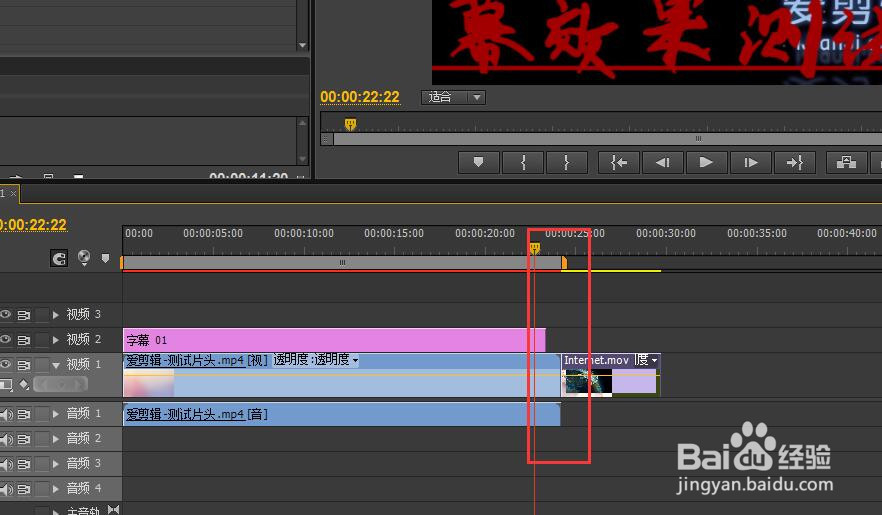Mark Out point in program monitor
Viewport: 882px width, 515px height.
pos(566,162)
